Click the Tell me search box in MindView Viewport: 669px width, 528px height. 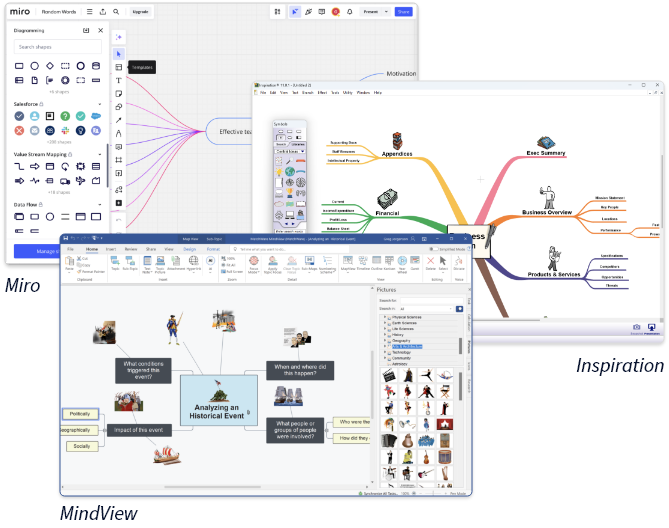click(290, 249)
